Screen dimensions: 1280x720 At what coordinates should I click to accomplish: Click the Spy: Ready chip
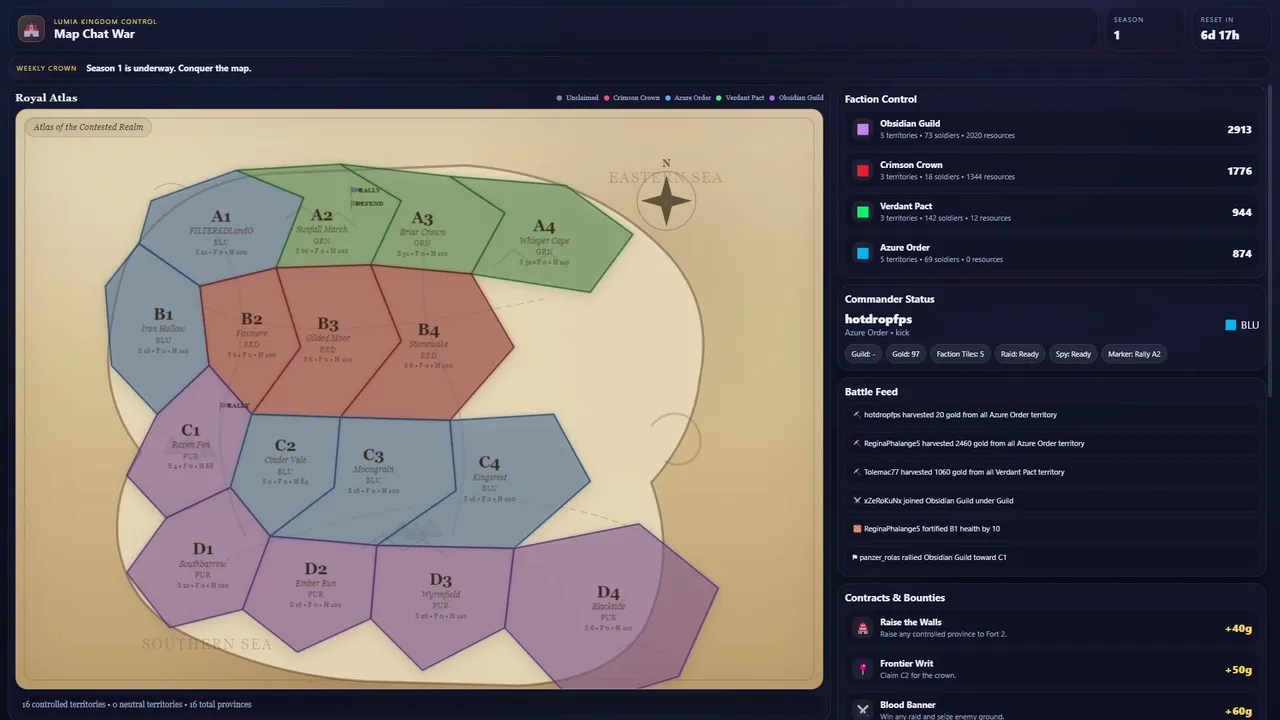(x=1073, y=354)
